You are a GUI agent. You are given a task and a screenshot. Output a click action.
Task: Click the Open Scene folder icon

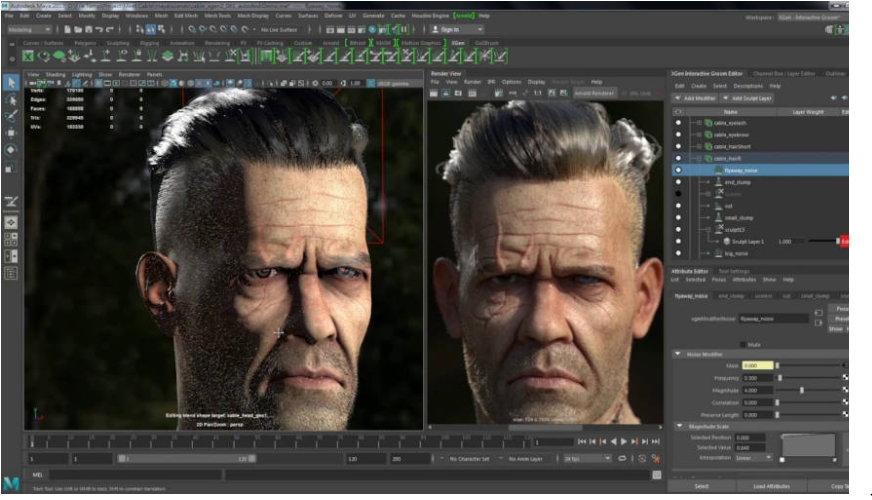[78, 29]
